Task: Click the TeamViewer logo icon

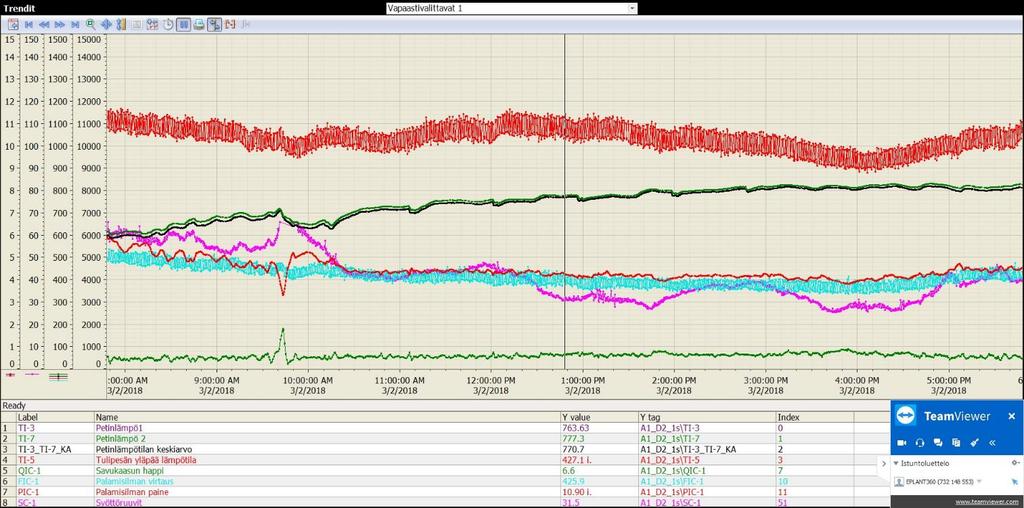Action: tap(907, 416)
